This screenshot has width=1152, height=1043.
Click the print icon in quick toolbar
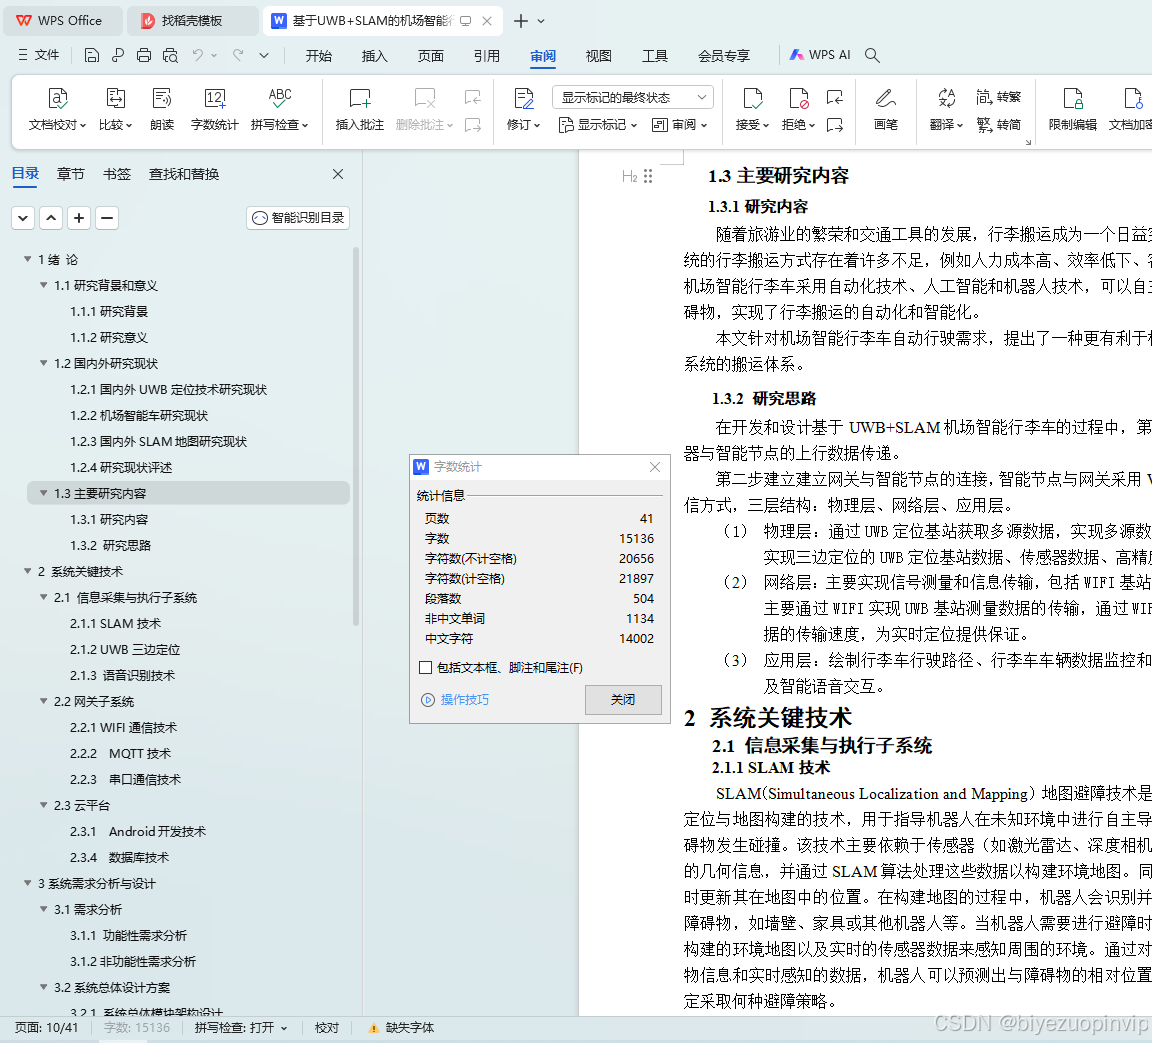144,55
